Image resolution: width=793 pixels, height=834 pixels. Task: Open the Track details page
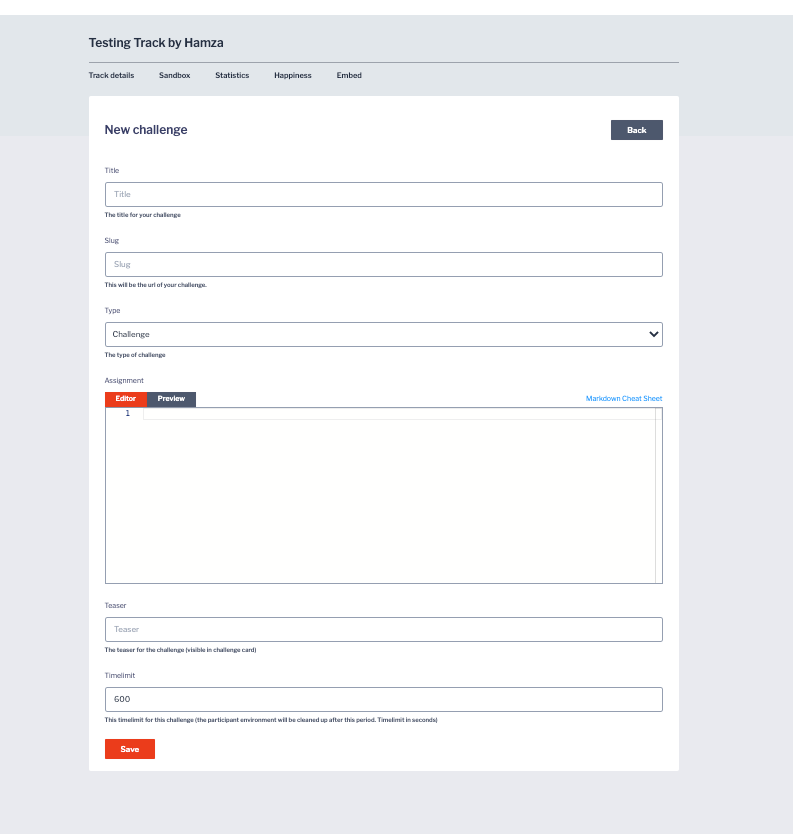tap(111, 75)
